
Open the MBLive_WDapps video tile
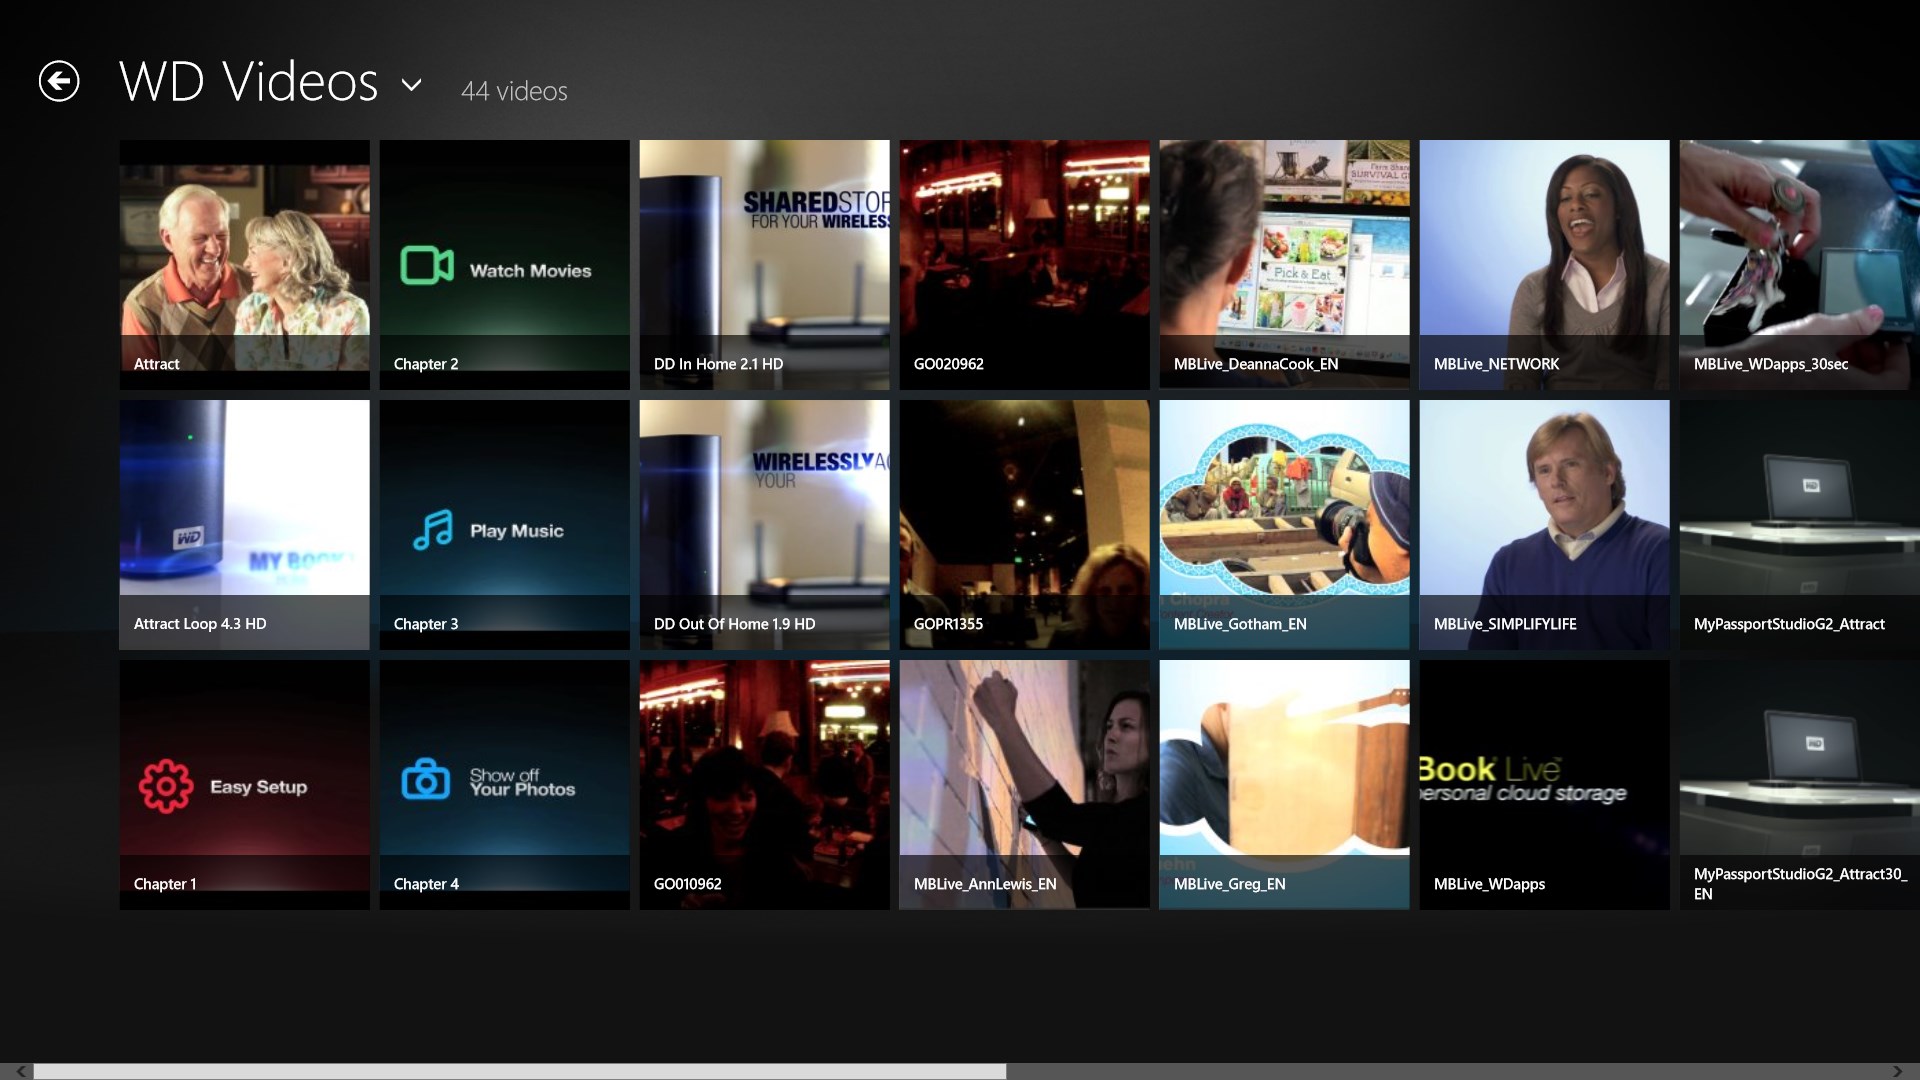coord(1544,784)
